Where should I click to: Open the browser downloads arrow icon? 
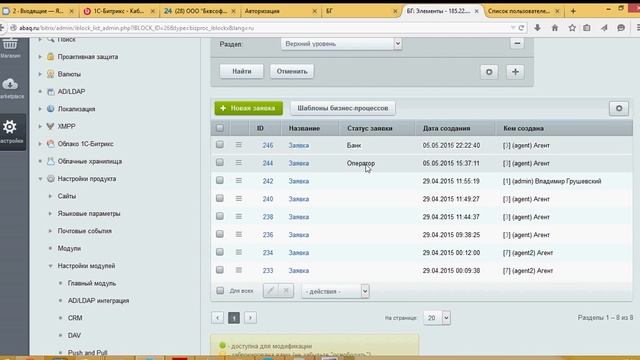(x=537, y=28)
